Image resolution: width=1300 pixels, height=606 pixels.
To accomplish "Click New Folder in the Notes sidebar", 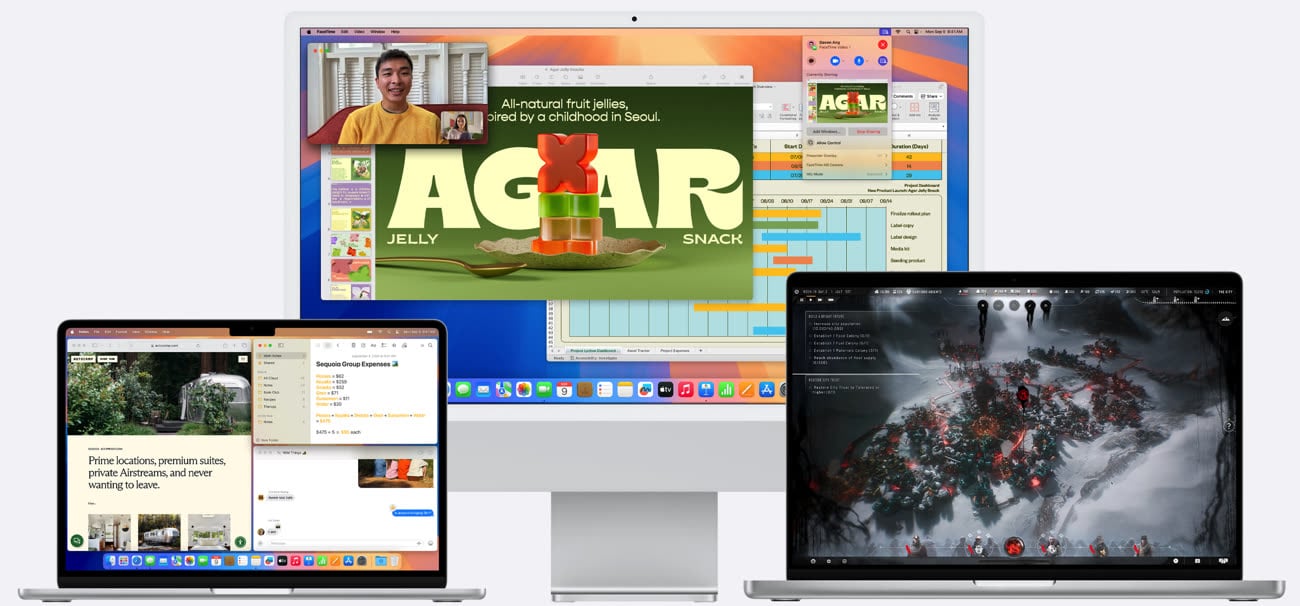I will [267, 440].
